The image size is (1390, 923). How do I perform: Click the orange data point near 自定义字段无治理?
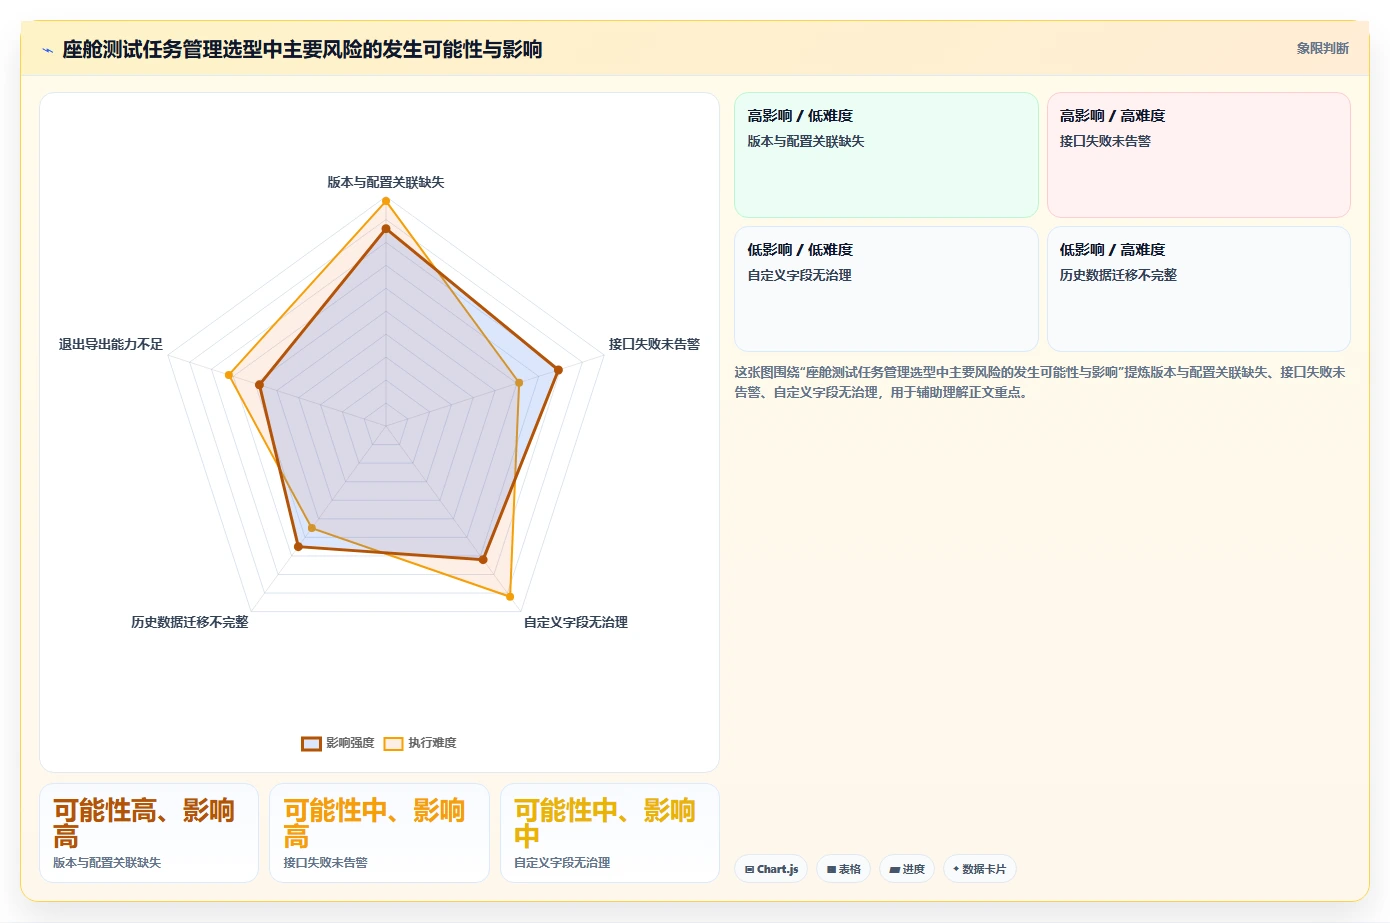[x=510, y=597]
